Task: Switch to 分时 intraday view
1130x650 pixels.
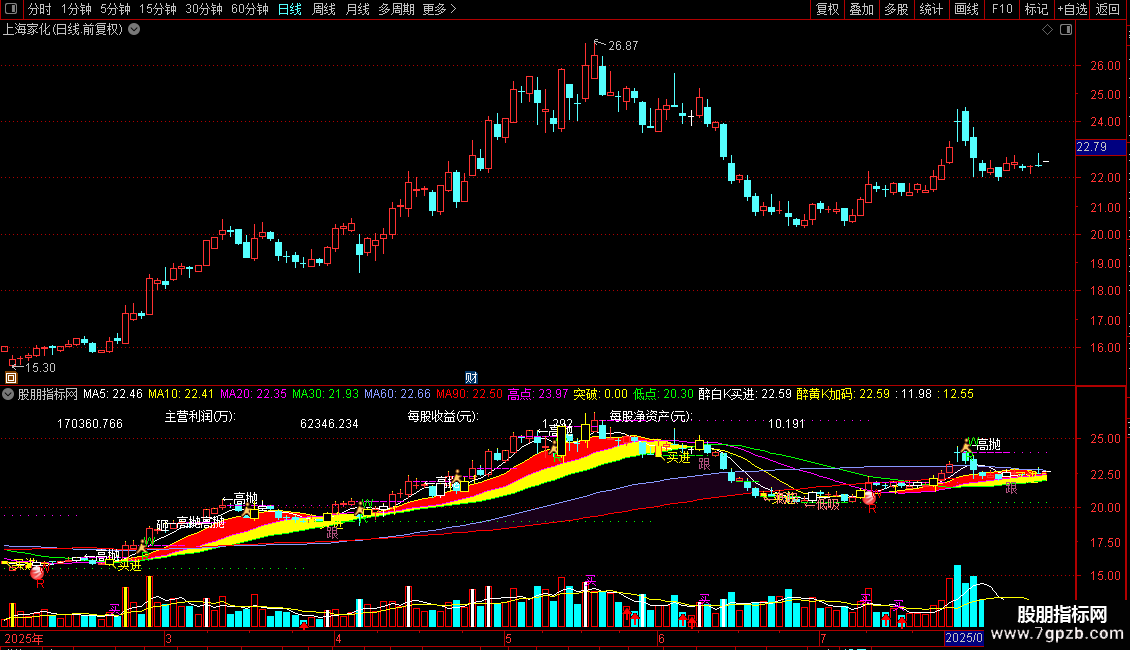Action: 39,9
